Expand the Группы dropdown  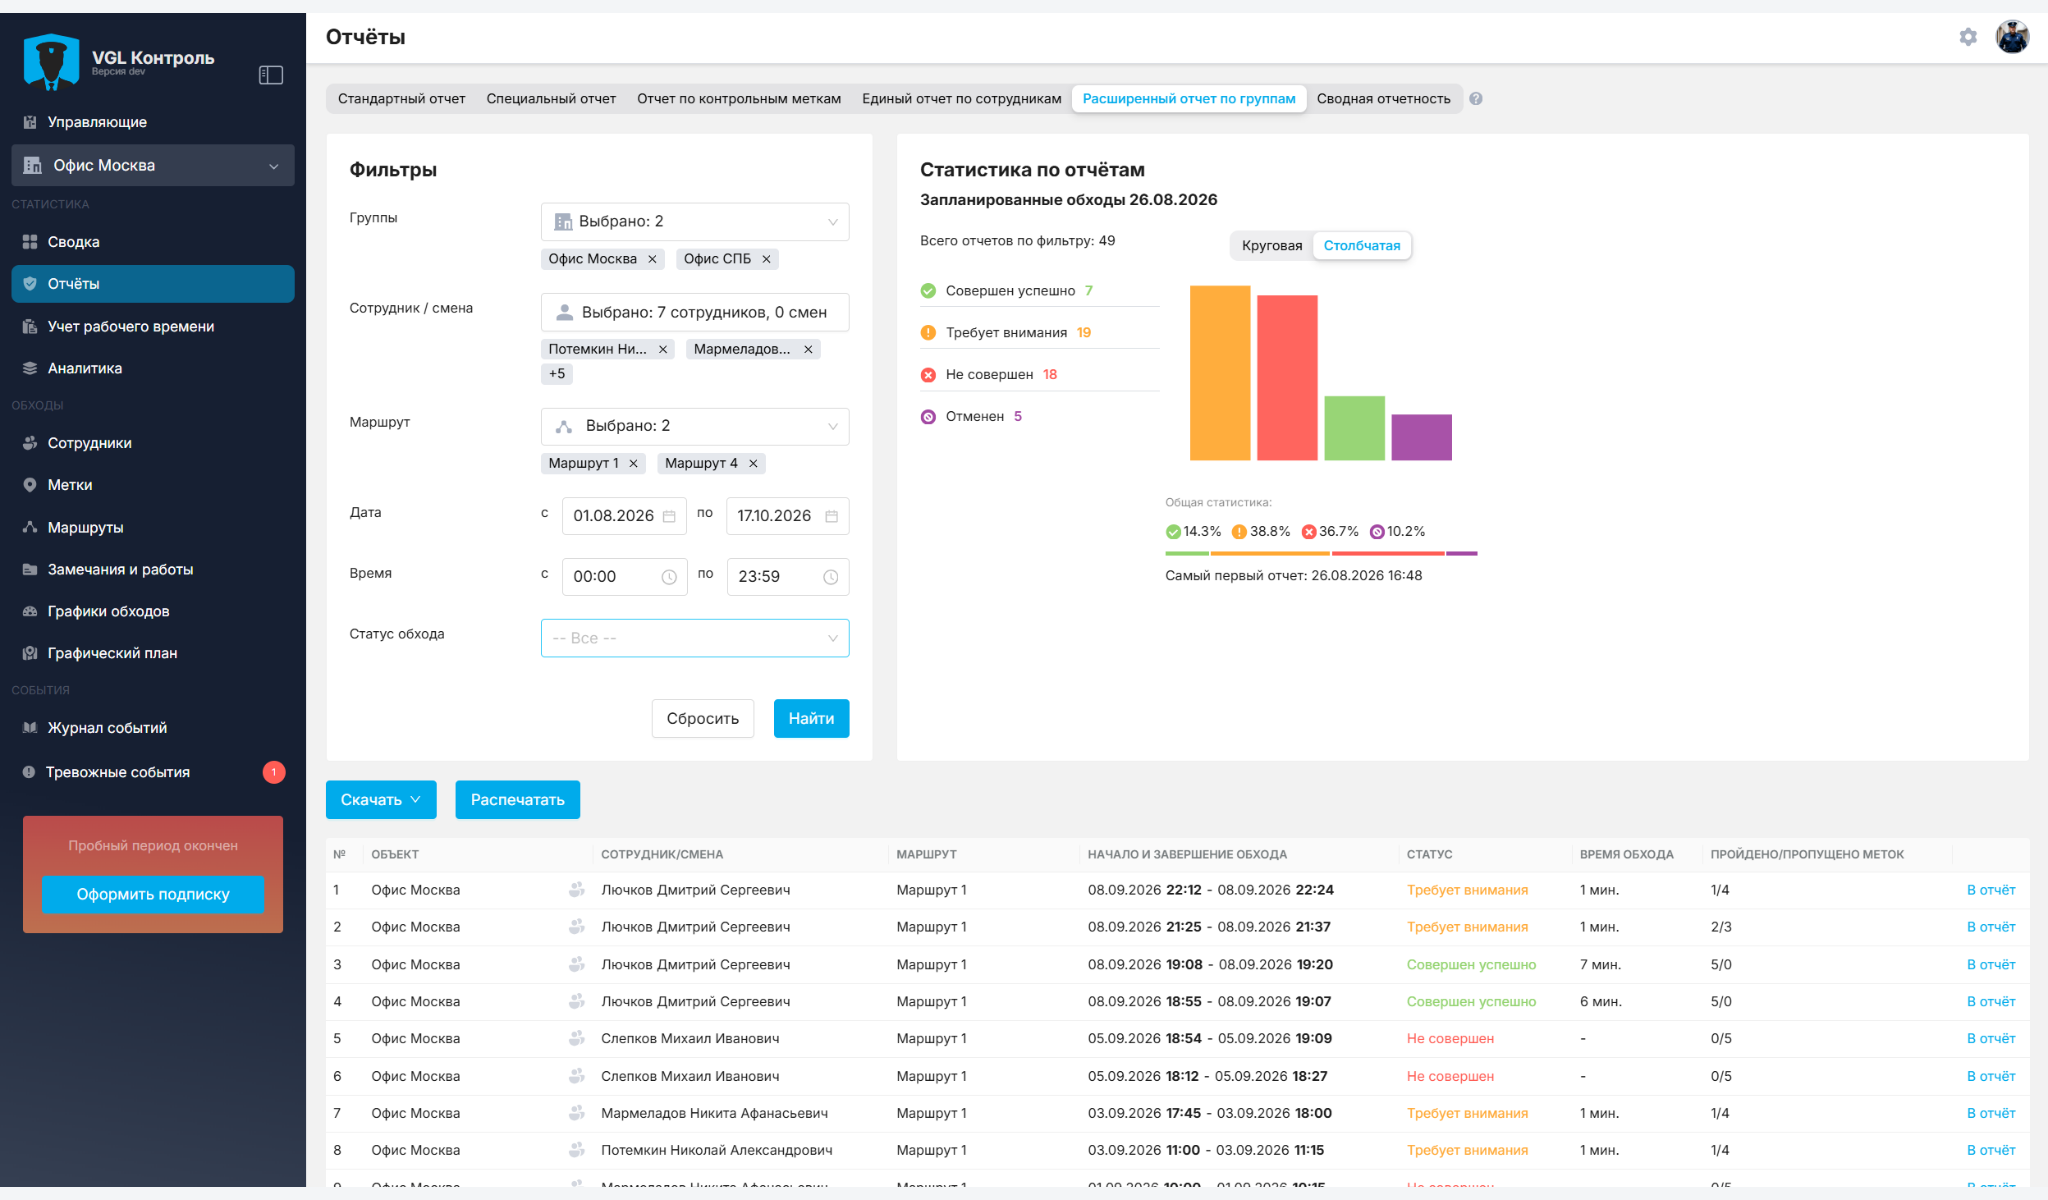(695, 222)
